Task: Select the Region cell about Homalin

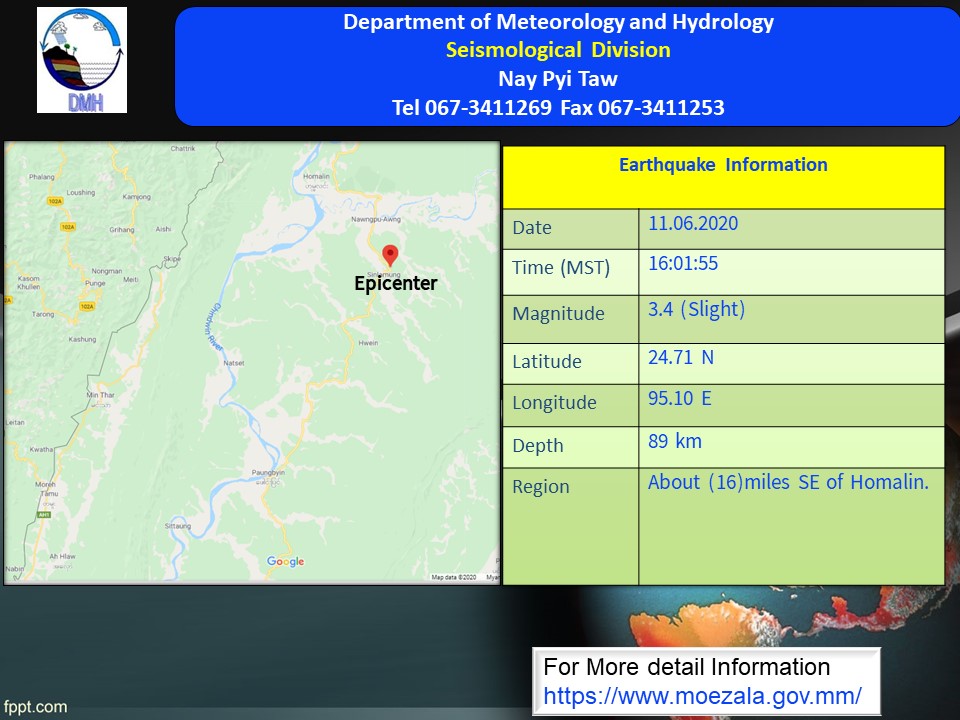Action: pyautogui.click(x=788, y=483)
